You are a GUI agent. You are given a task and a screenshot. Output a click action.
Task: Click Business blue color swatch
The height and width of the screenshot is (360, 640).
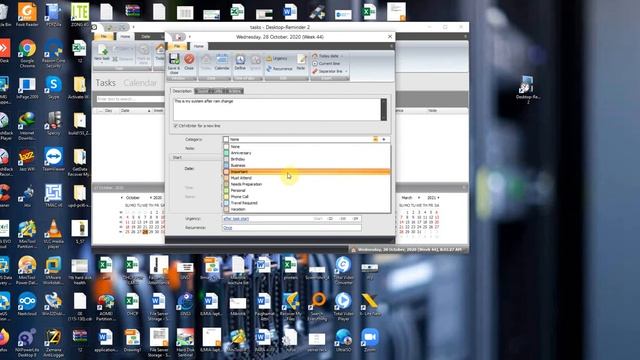pos(226,165)
